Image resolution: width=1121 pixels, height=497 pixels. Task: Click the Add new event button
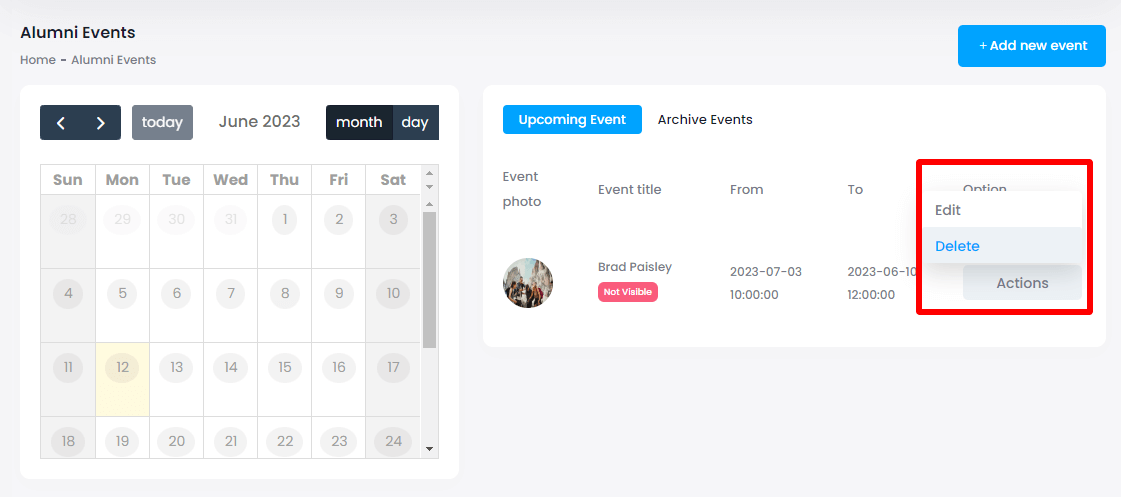(1032, 46)
